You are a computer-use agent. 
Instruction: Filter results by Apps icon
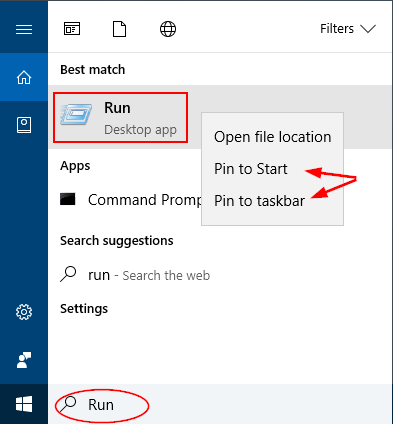tap(72, 29)
